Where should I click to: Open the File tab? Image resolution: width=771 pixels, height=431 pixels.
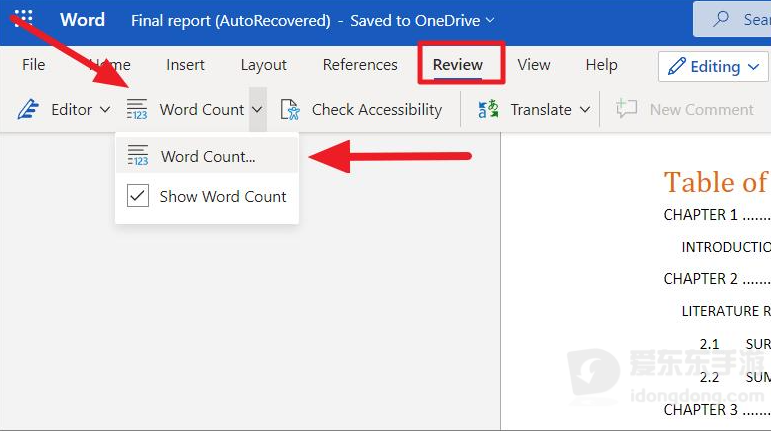point(33,64)
